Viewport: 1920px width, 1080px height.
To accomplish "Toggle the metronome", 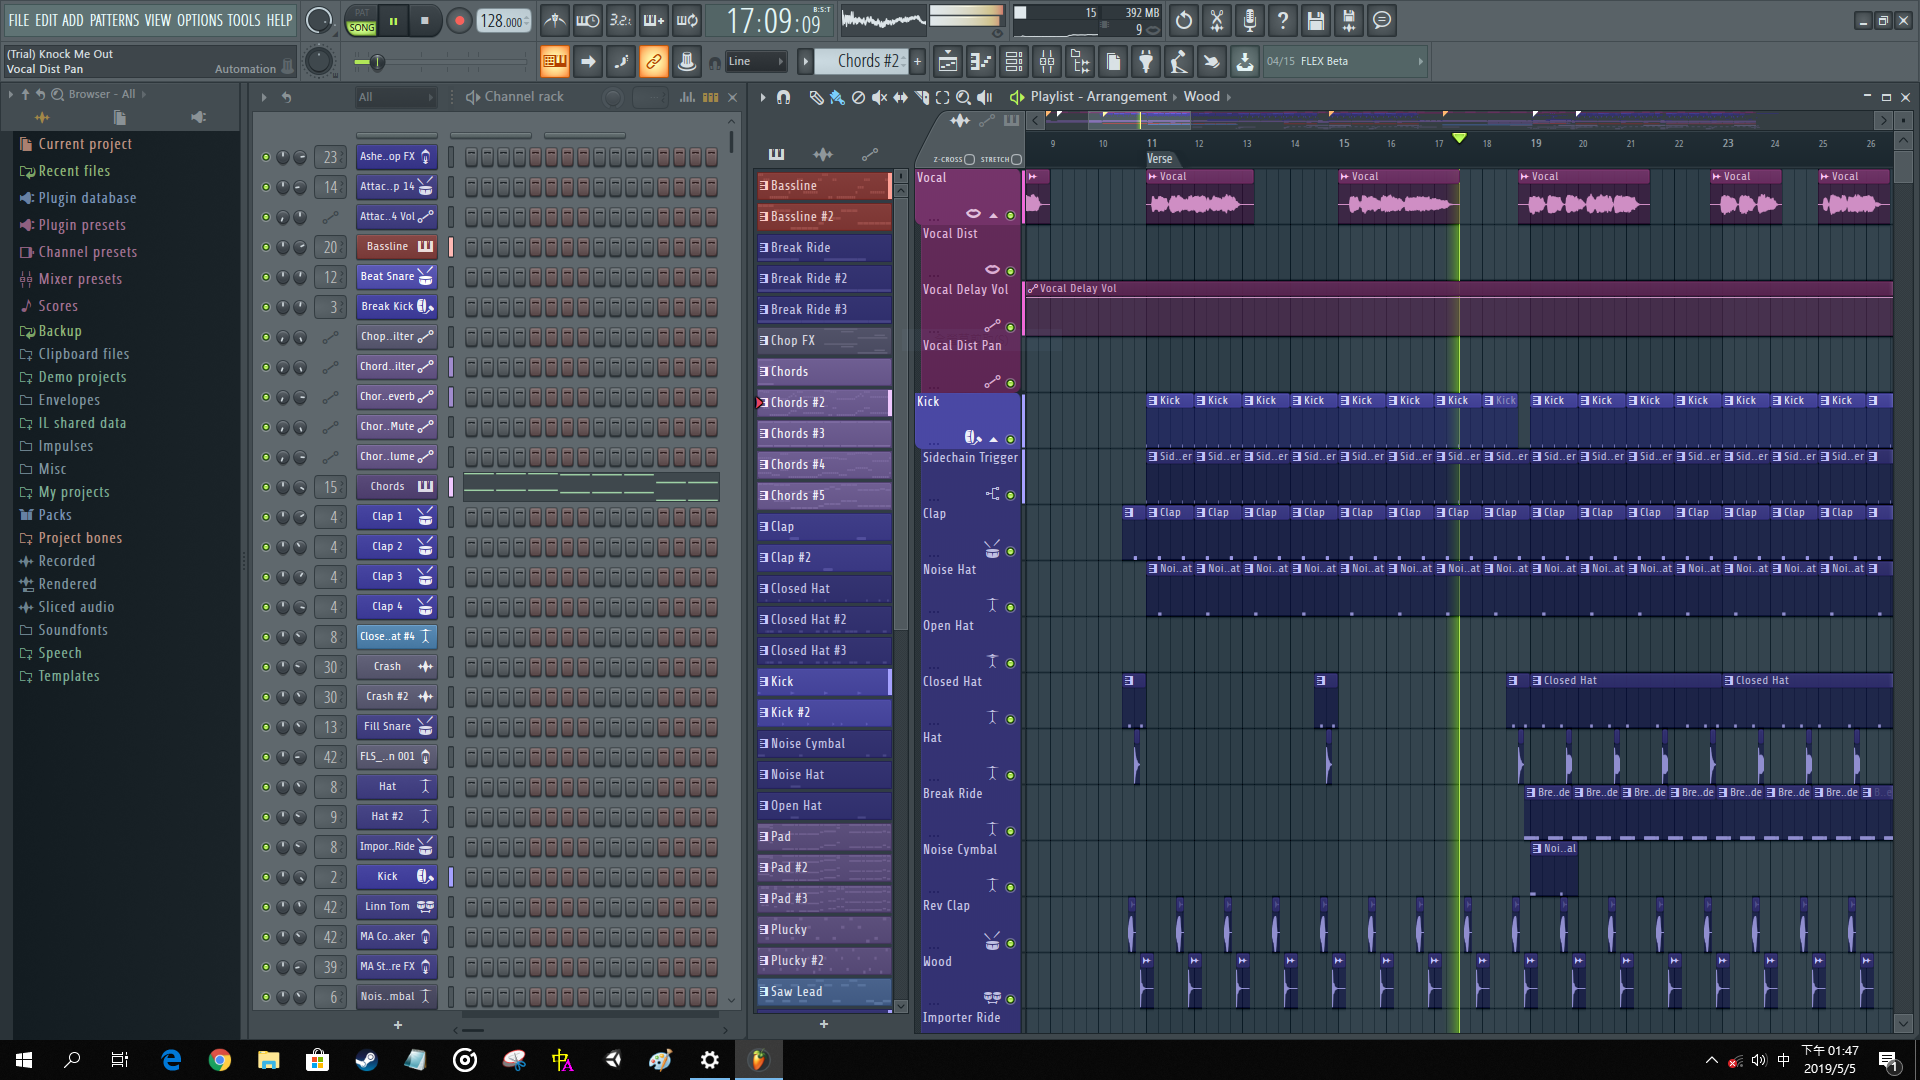I will tap(555, 21).
